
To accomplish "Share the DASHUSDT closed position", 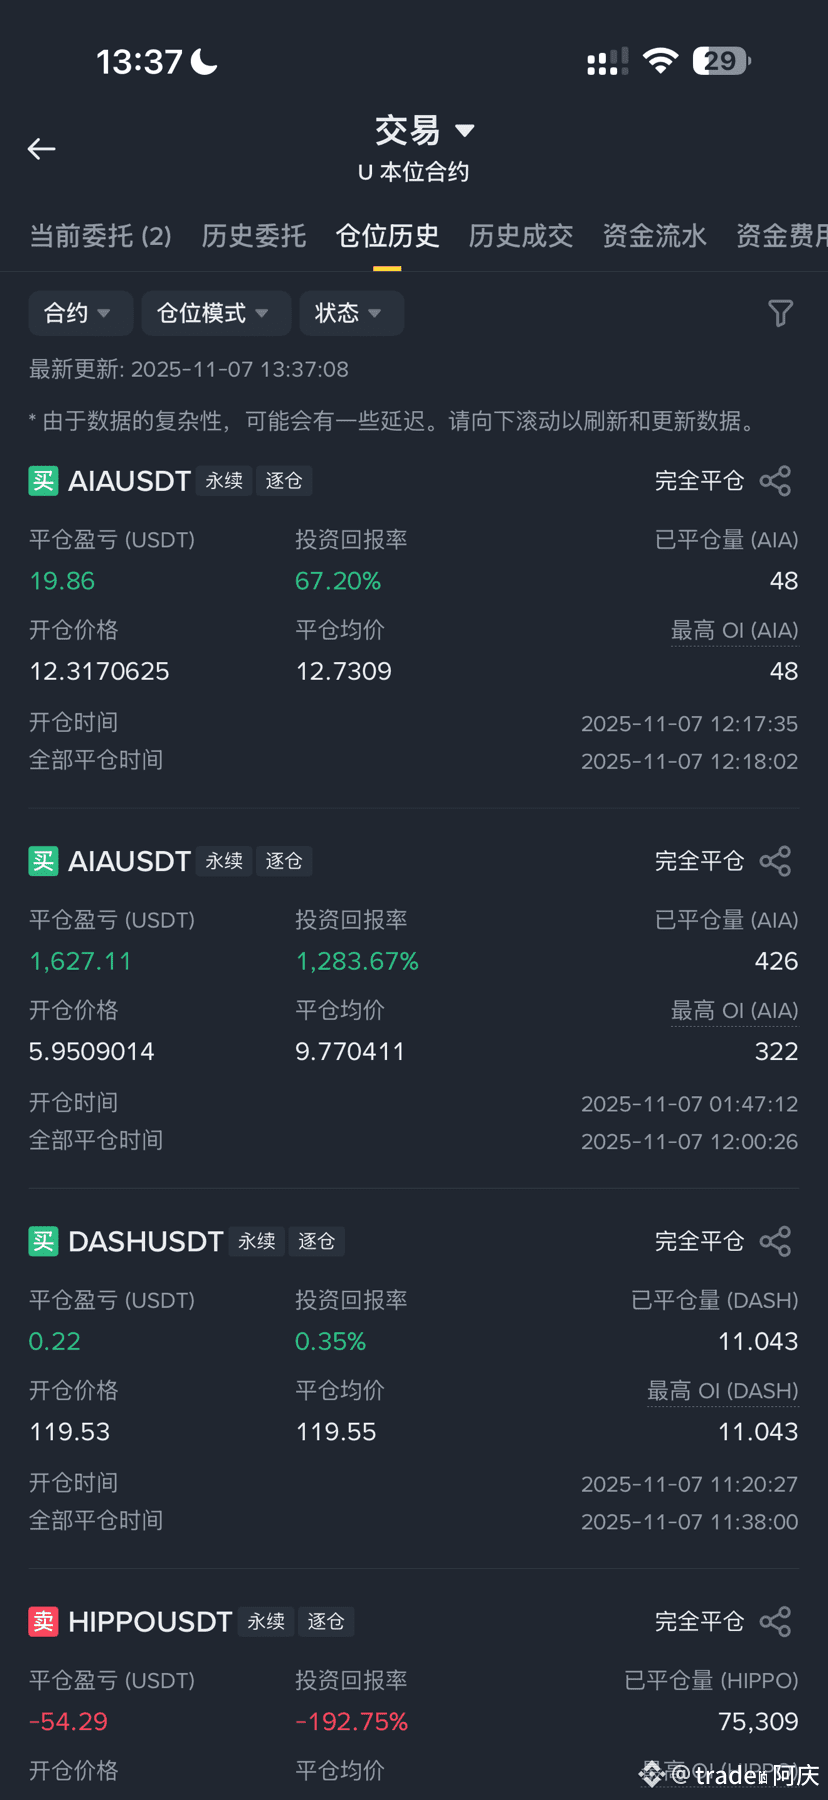I will click(x=775, y=1241).
